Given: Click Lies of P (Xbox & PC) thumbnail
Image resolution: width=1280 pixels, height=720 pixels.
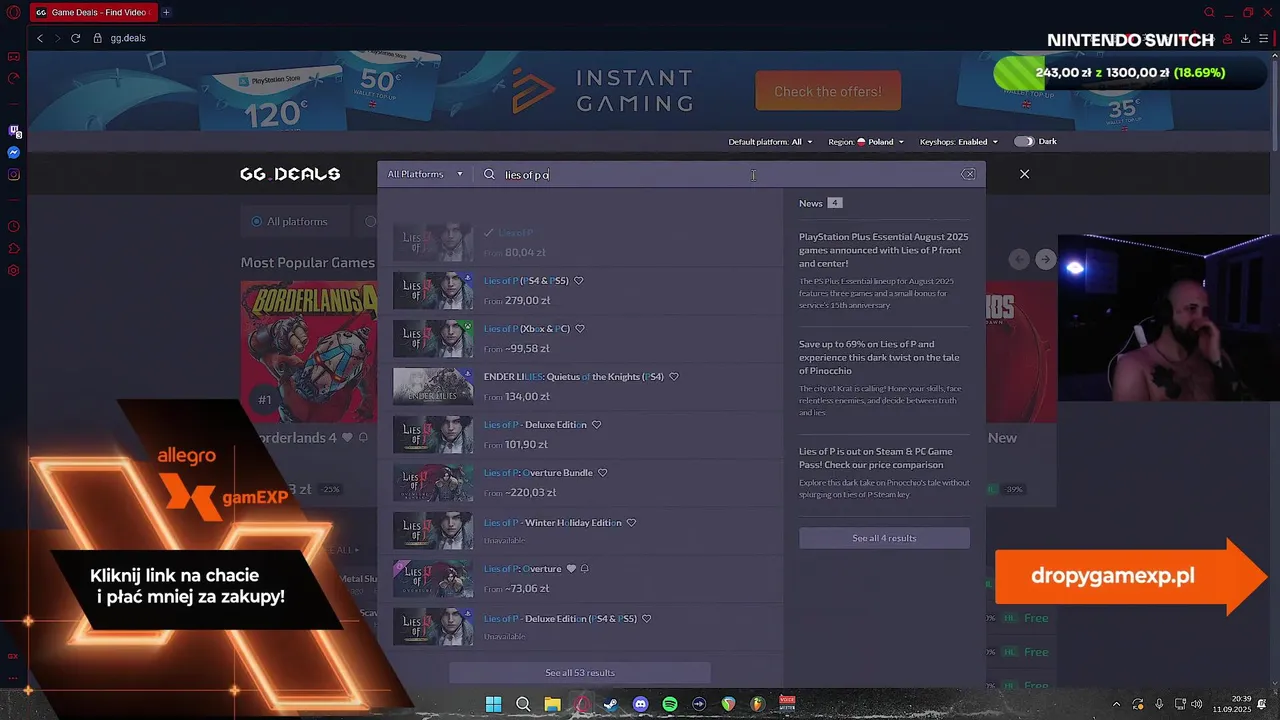Looking at the screenshot, I should tap(433, 339).
